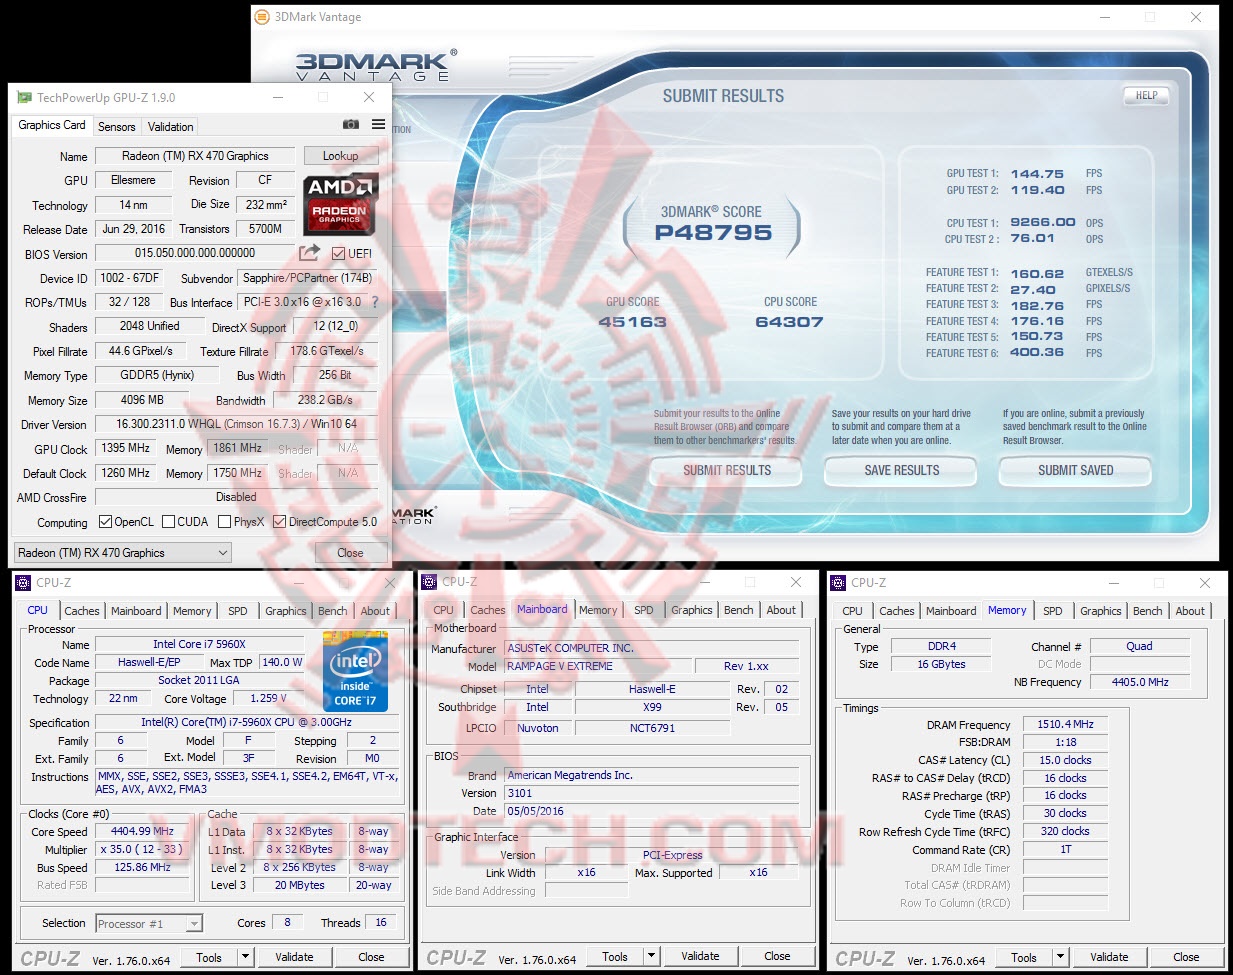Toggle the UEFI checkbox in GPU-Z

(x=339, y=253)
